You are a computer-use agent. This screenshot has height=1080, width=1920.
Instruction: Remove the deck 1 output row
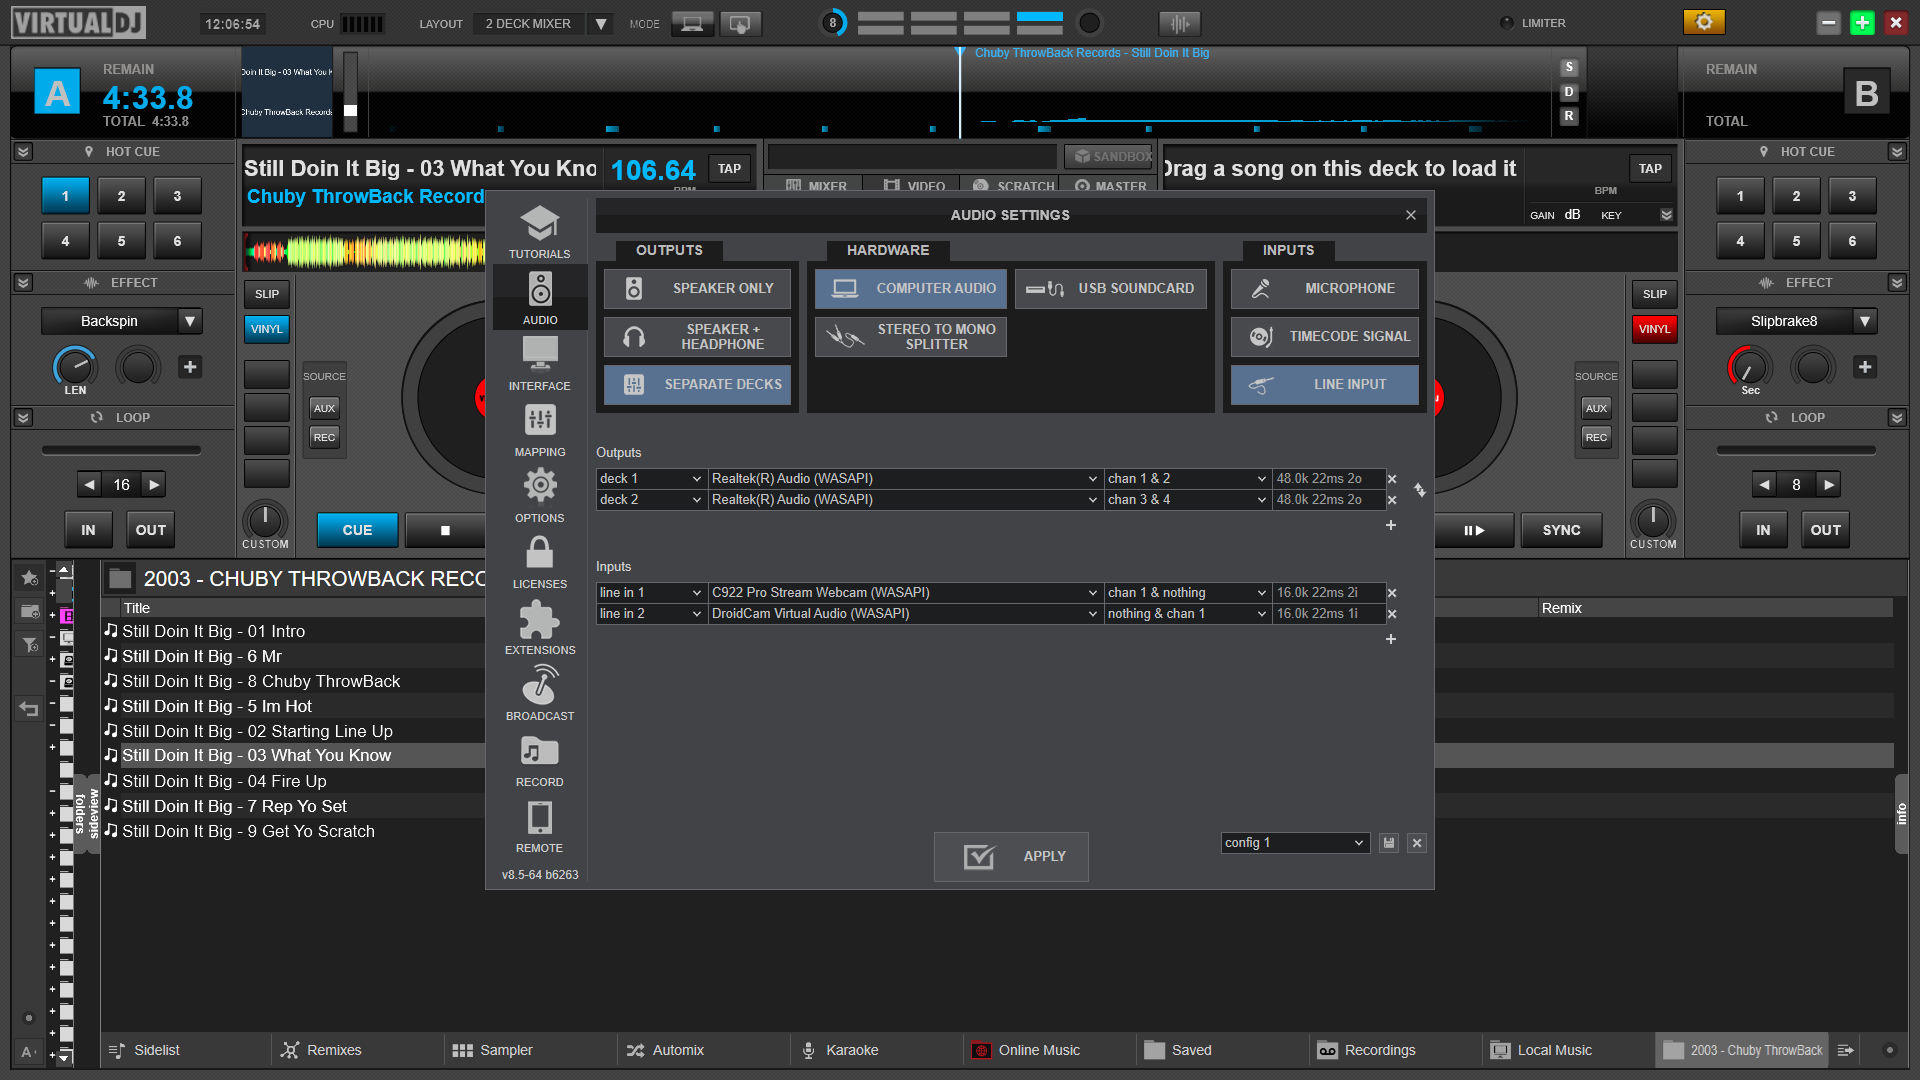pos(1392,479)
